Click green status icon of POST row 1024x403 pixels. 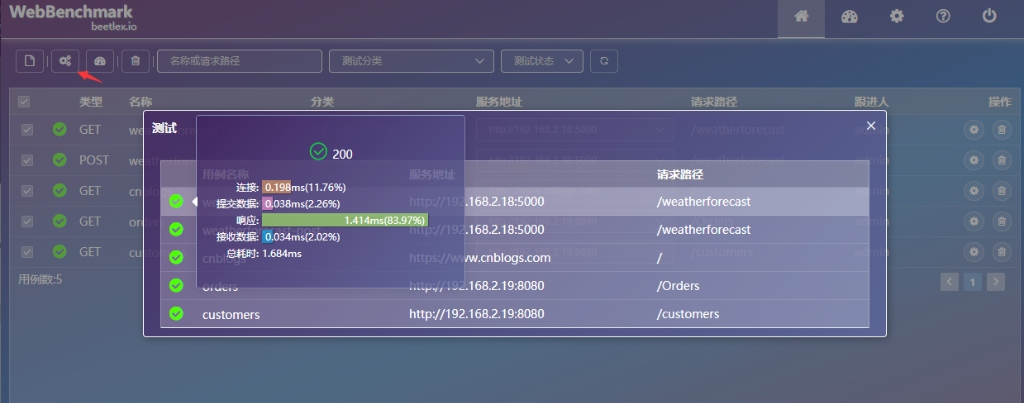tap(59, 160)
